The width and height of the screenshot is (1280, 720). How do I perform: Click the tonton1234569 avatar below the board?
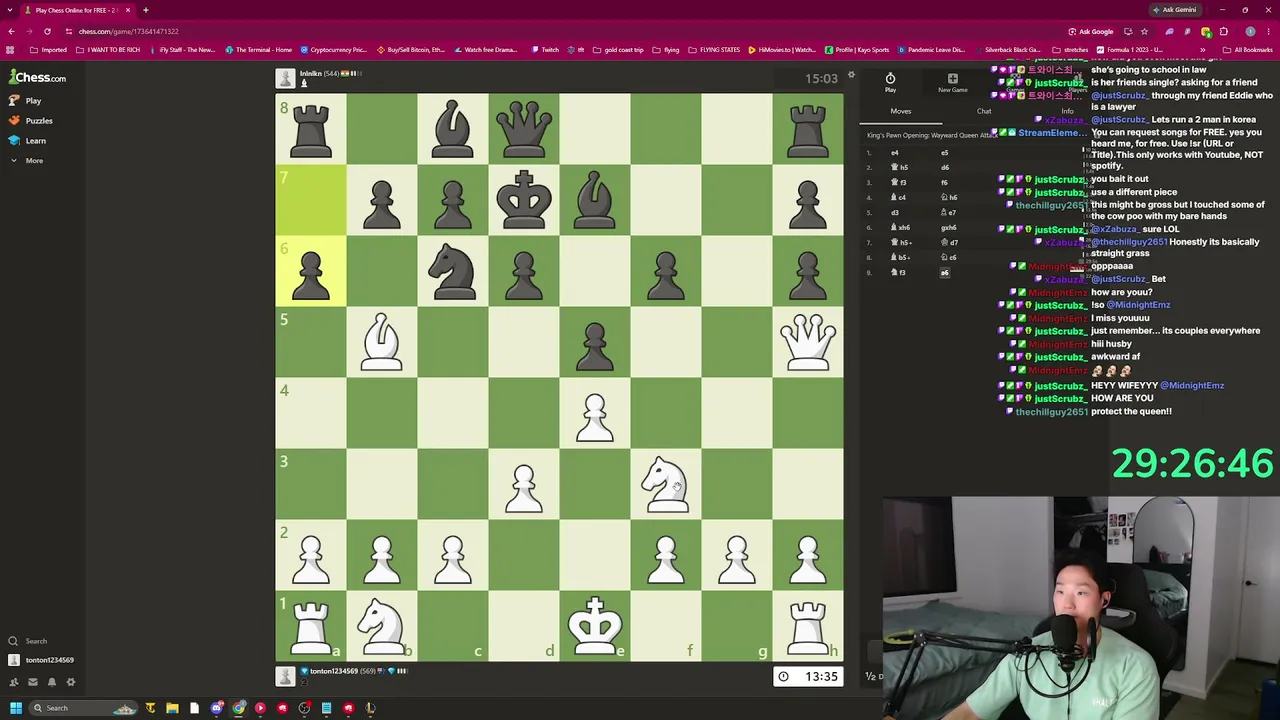click(285, 676)
